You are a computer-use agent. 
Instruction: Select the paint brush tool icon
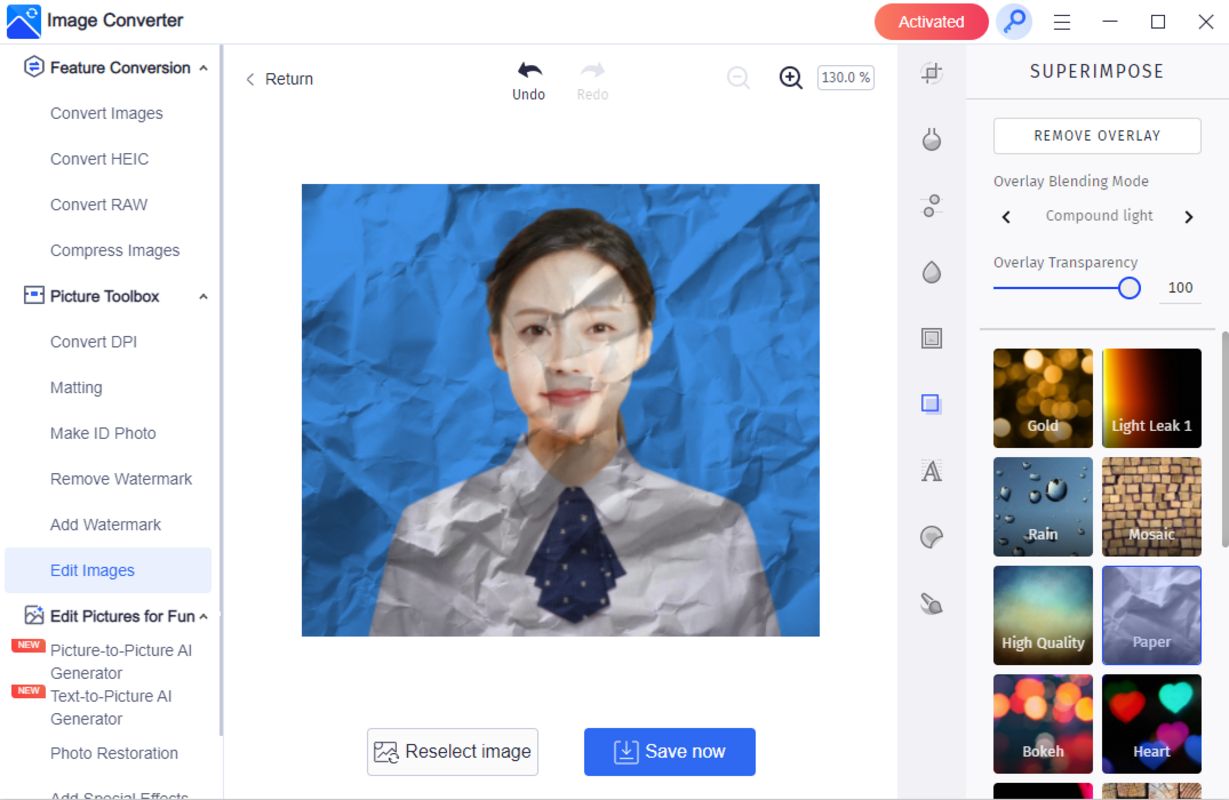click(932, 603)
